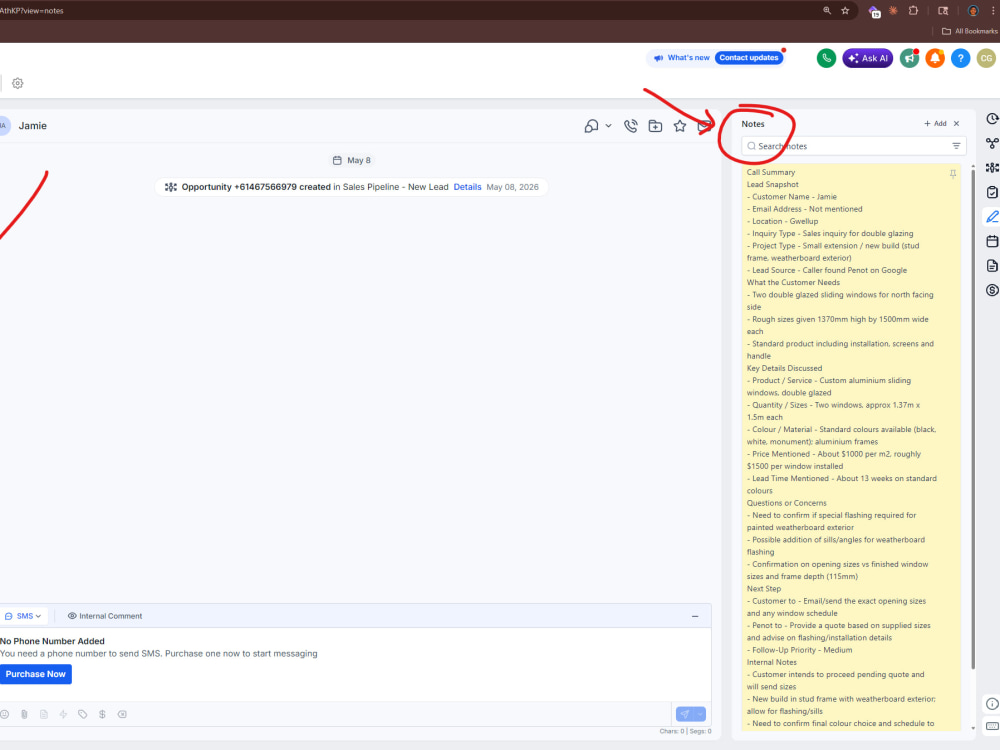Click the Location - Gwellup line
Screen dimensions: 1000x750
point(783,221)
